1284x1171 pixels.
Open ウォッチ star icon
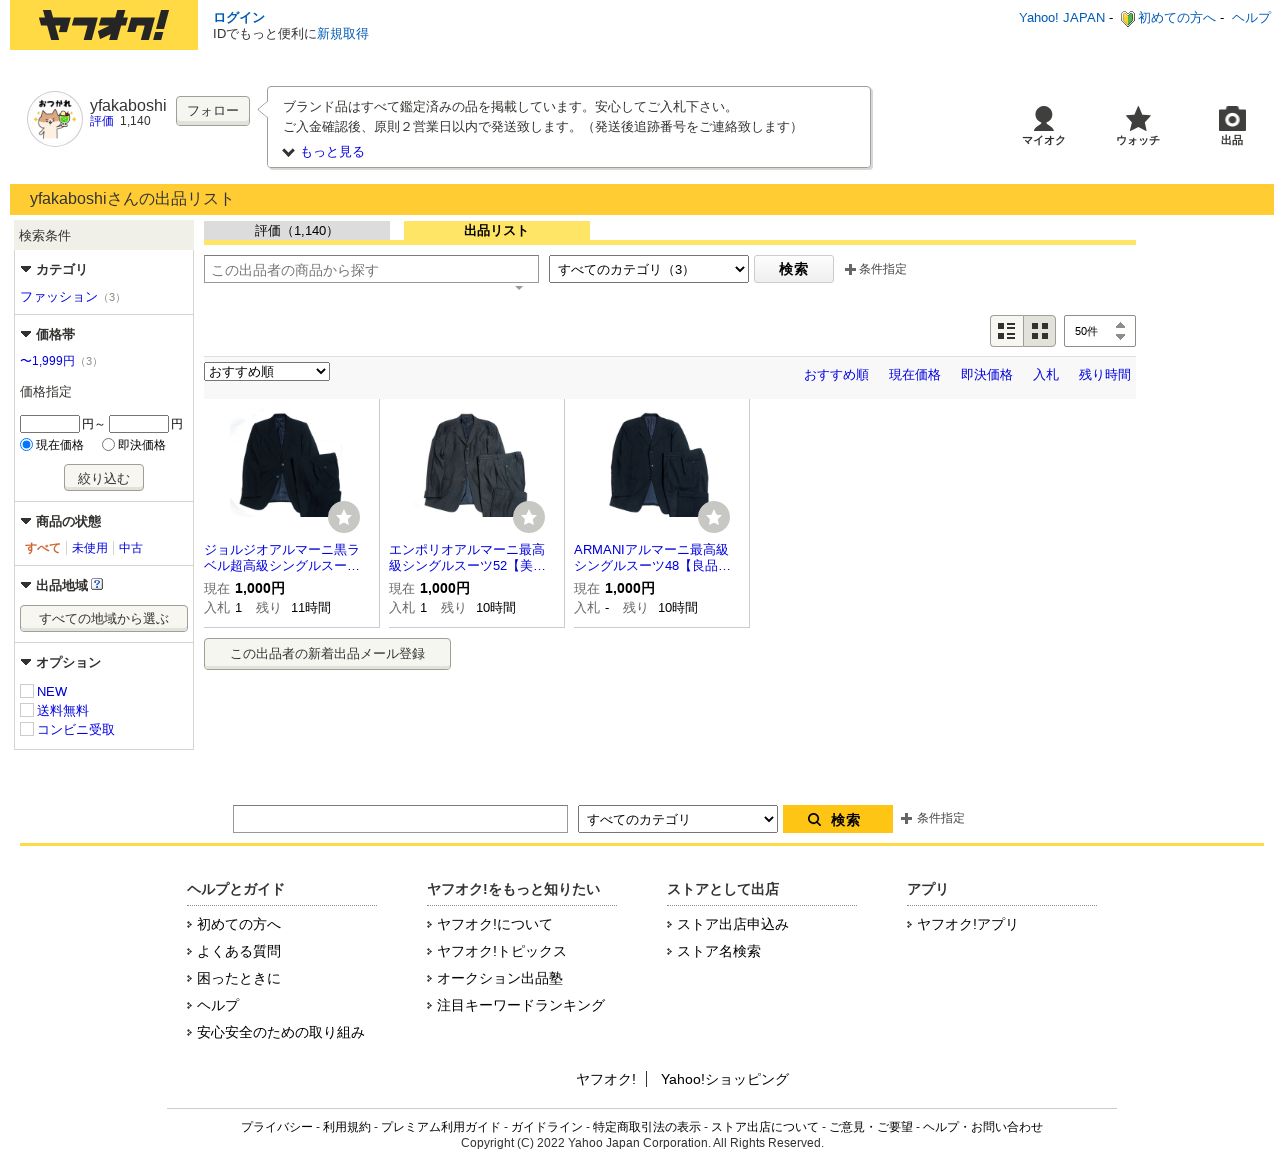pos(1138,118)
